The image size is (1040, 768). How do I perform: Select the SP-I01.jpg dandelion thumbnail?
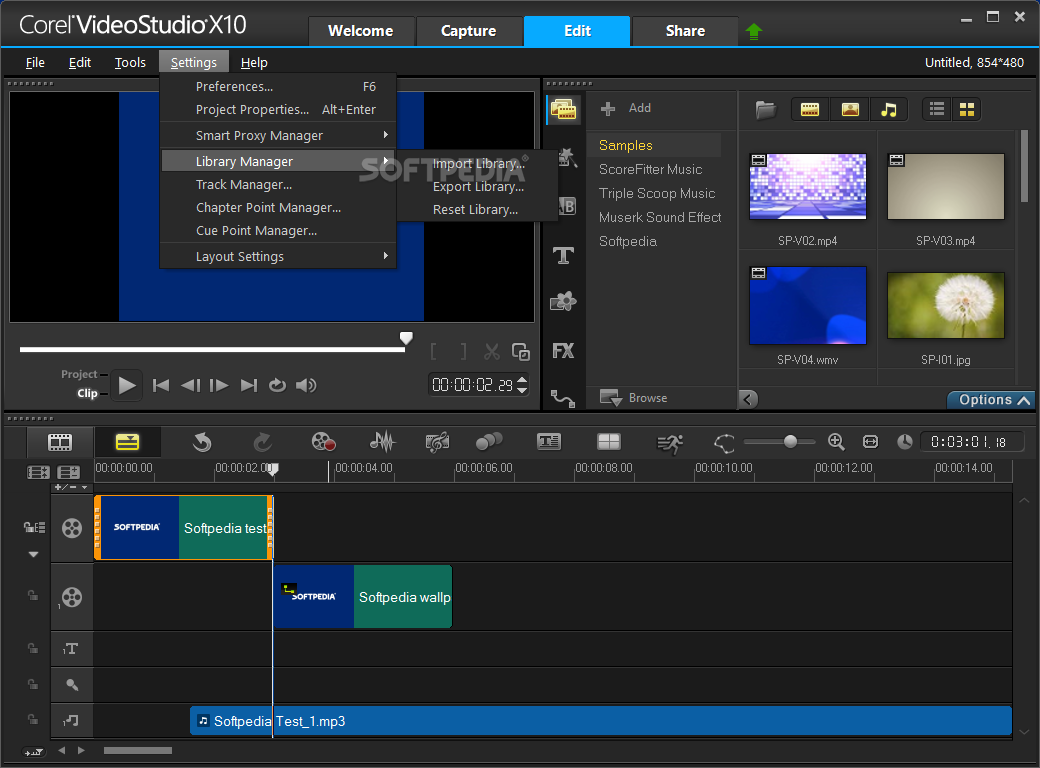coord(946,305)
